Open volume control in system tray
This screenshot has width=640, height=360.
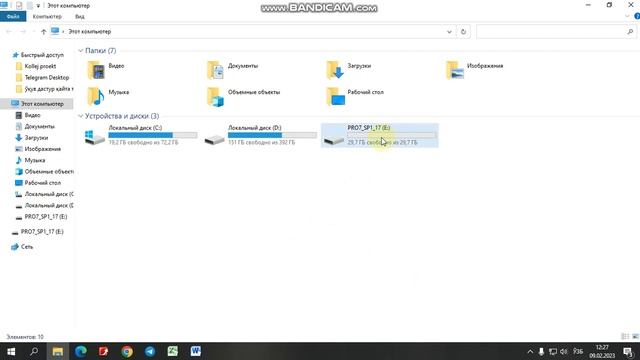[x=564, y=351]
